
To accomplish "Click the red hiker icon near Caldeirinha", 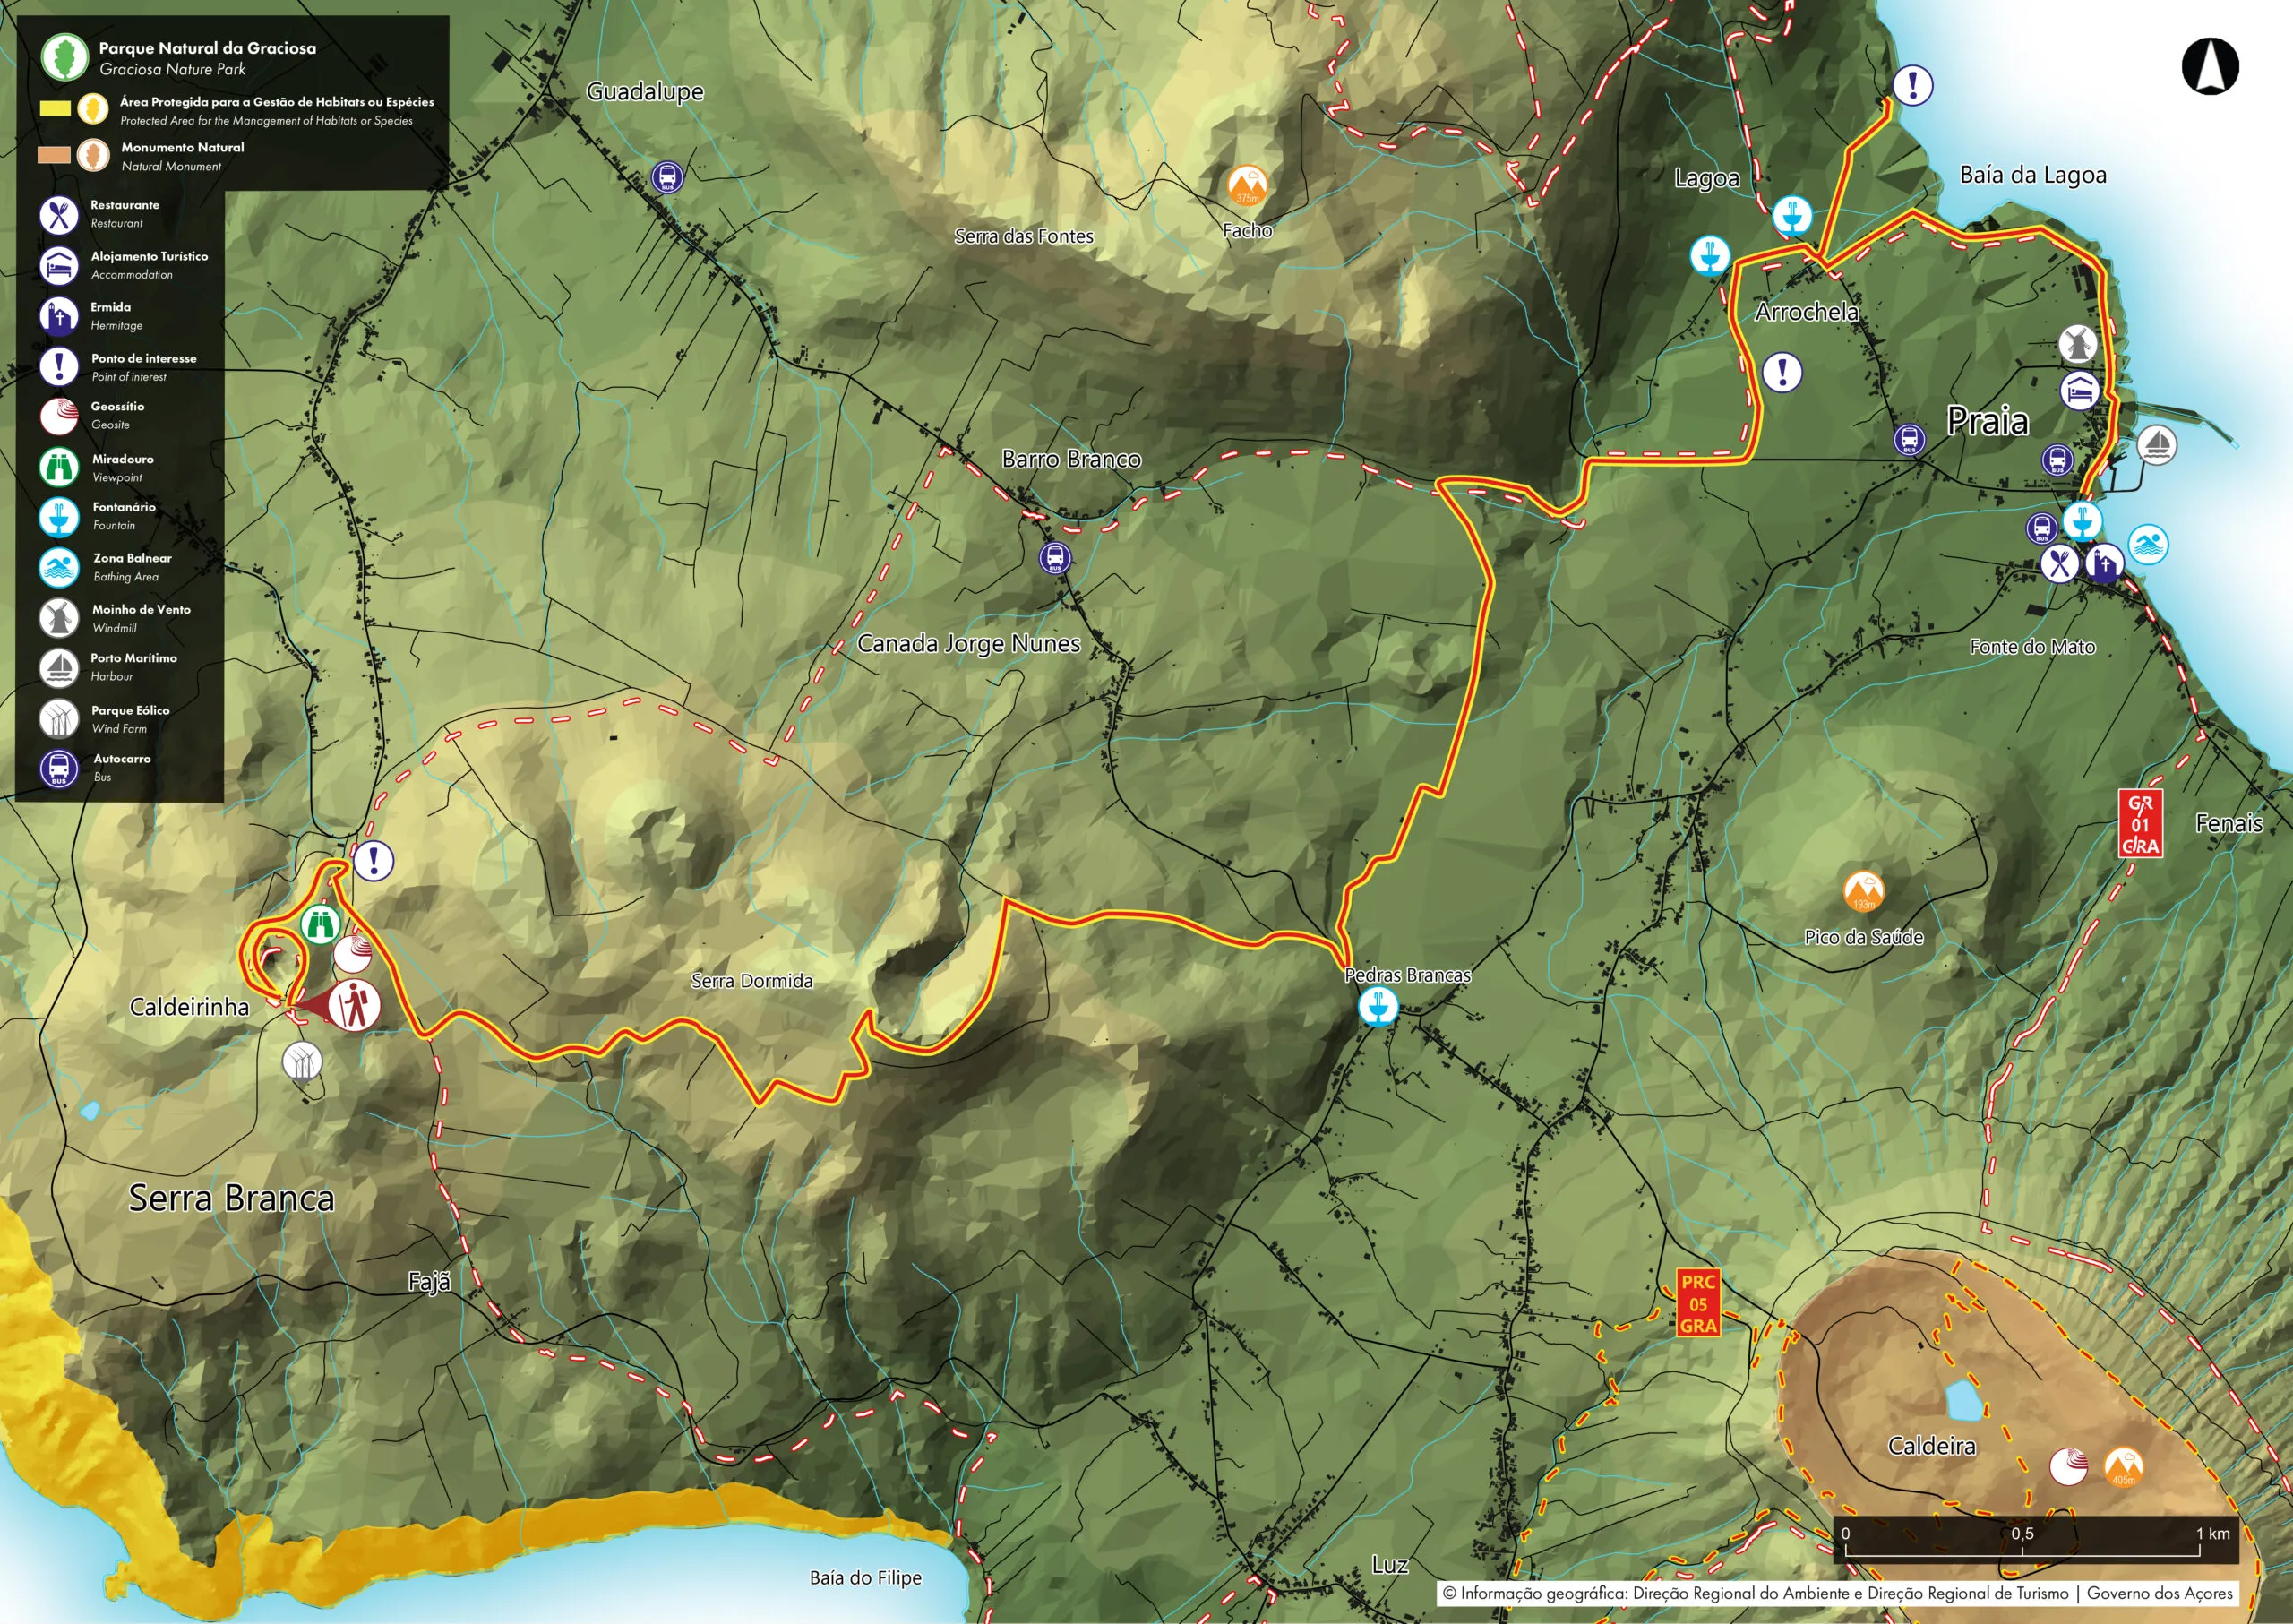I will [x=354, y=1005].
